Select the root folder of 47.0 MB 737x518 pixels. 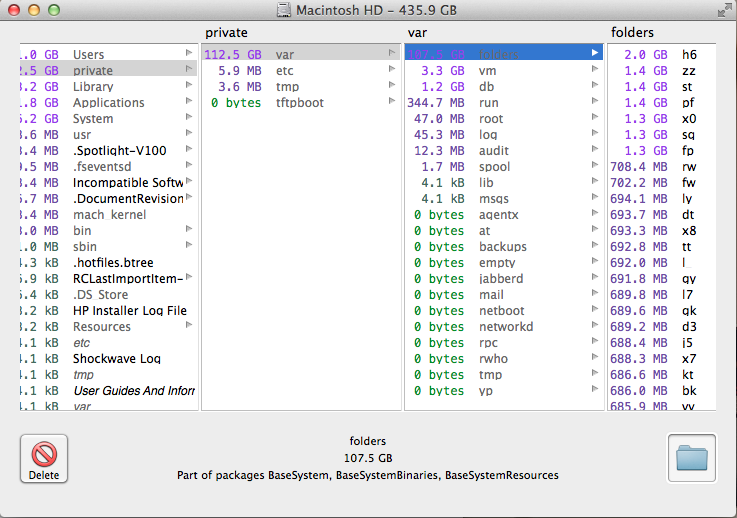tap(504, 118)
